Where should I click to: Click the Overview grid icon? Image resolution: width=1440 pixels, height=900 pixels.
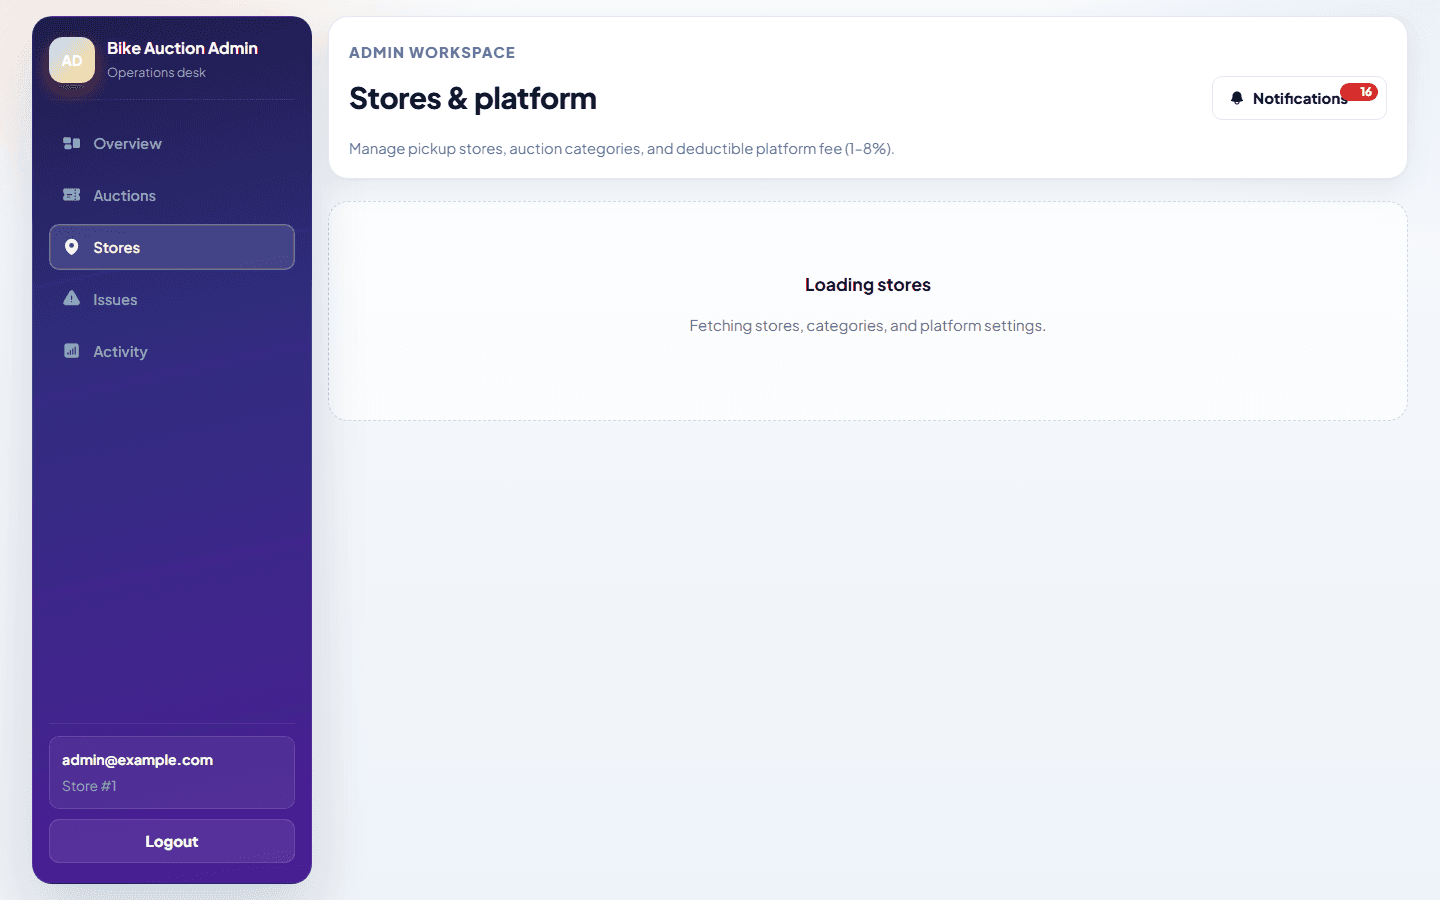tap(71, 143)
